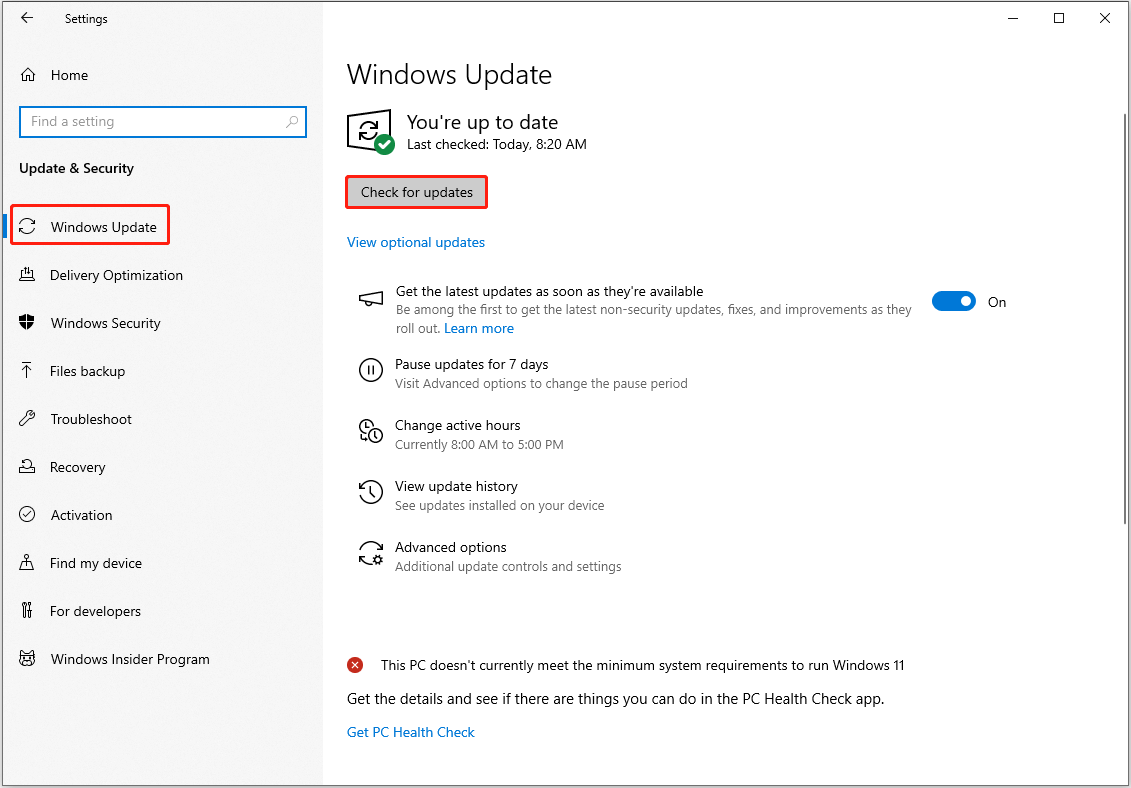Click the vertical scrollbar on the right

tap(1125, 320)
